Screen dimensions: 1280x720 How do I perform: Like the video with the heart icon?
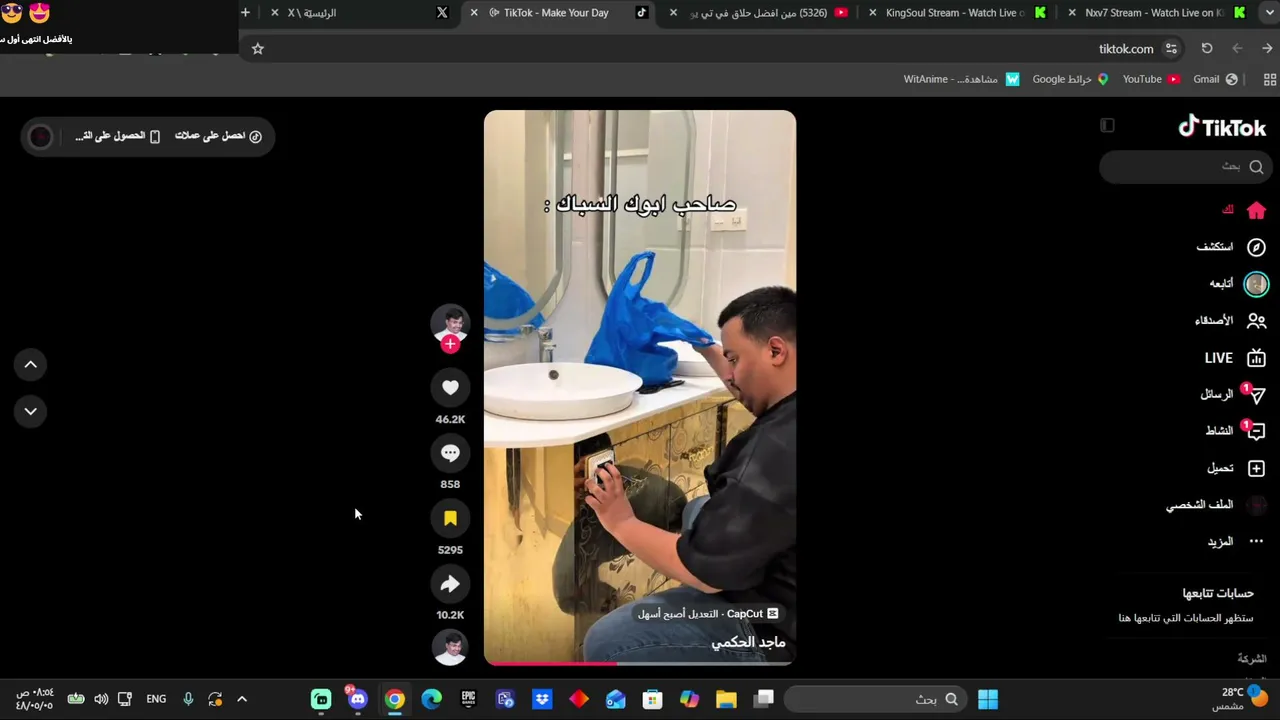click(x=450, y=387)
